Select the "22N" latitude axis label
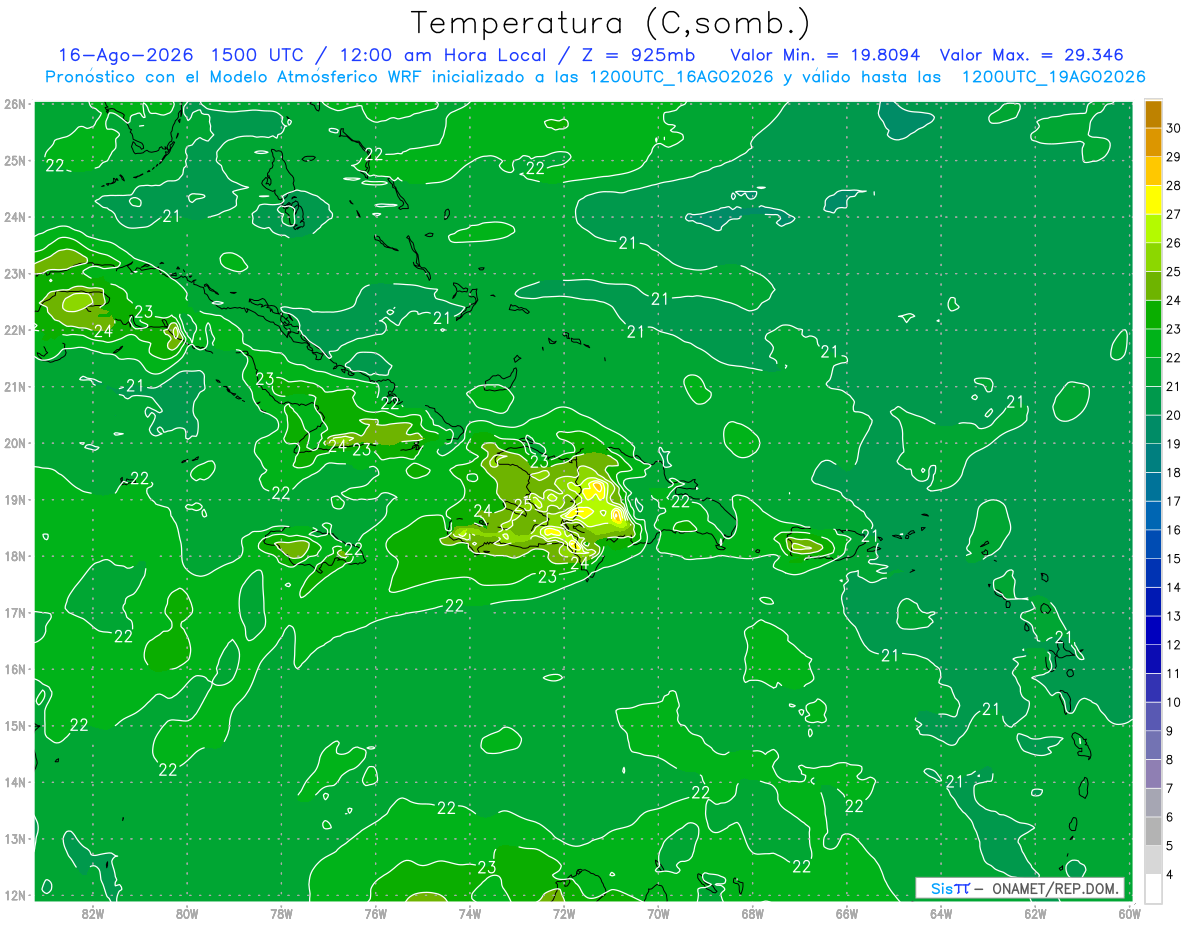 click(14, 330)
